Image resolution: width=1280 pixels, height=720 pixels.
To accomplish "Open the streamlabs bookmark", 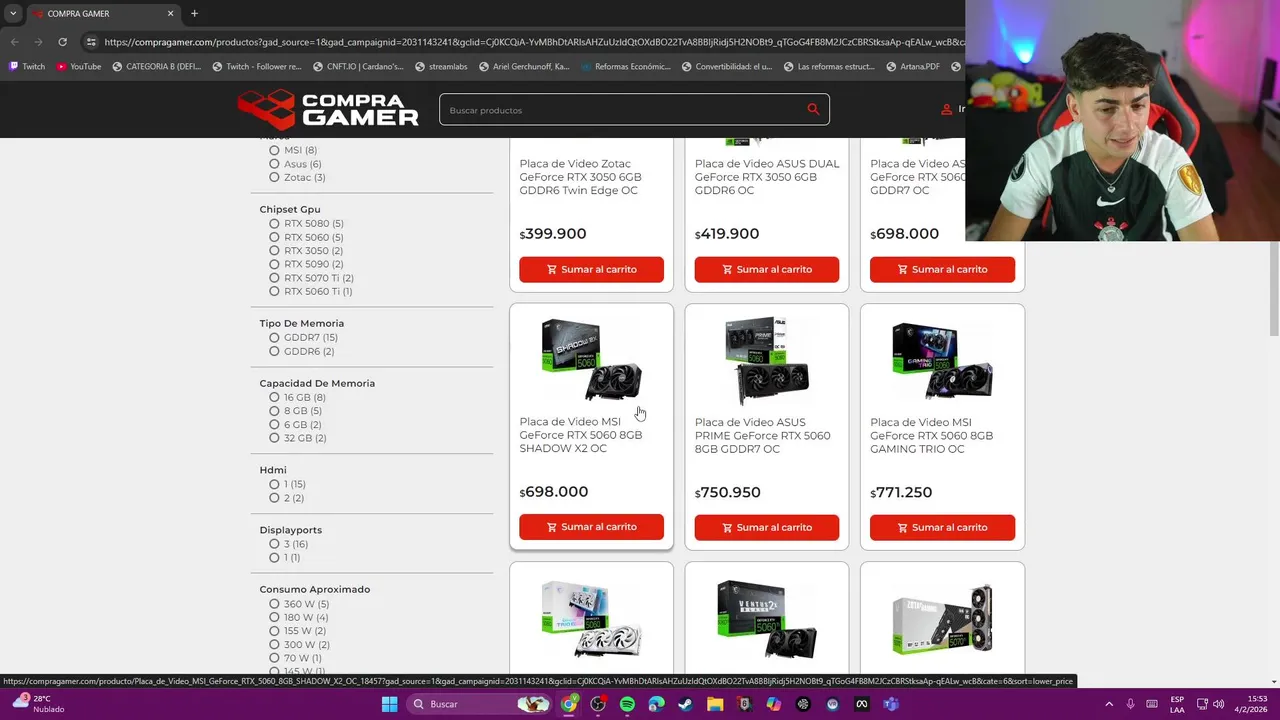I will click(x=440, y=67).
